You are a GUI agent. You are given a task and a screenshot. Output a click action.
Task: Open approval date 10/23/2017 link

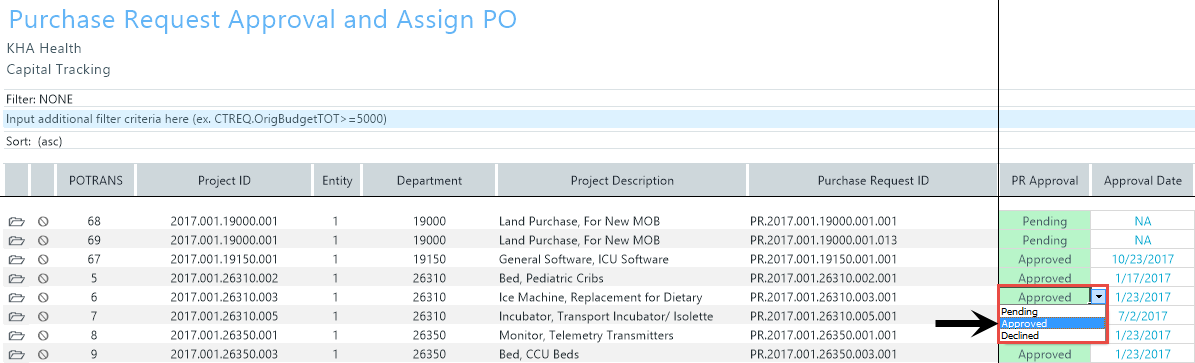(x=1142, y=259)
